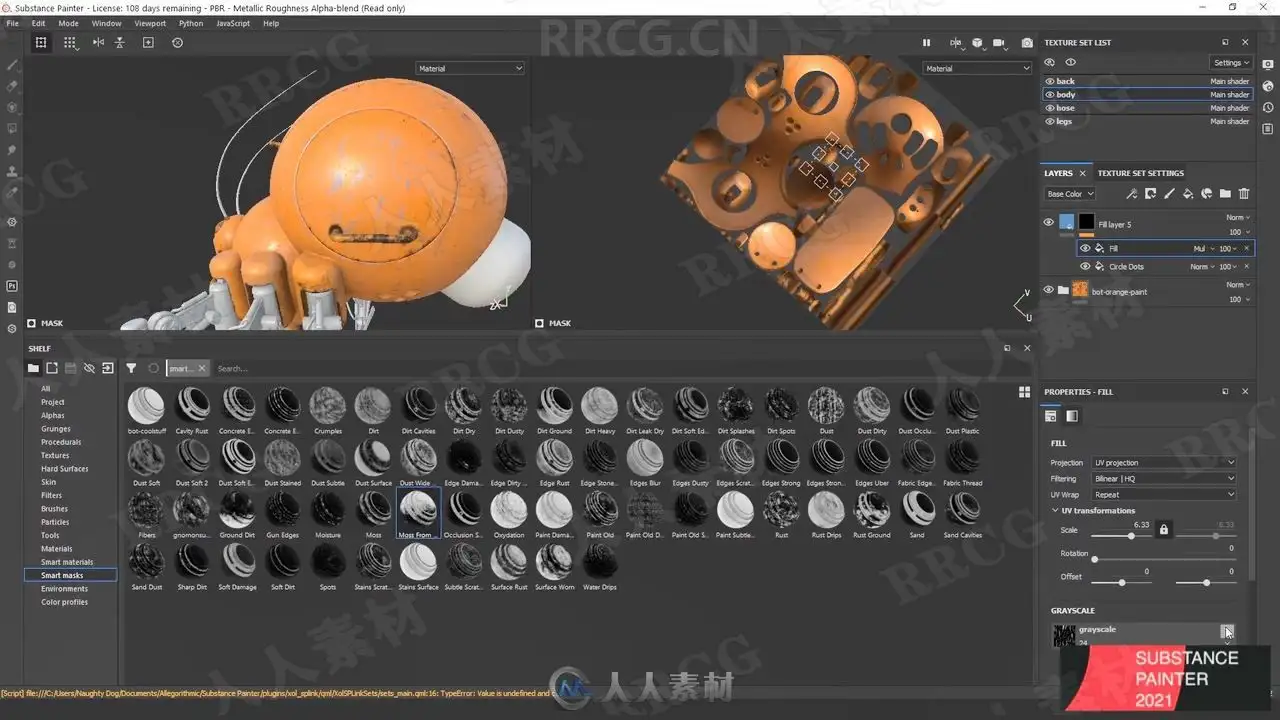This screenshot has width=1280, height=720.
Task: Toggle the UV scale lock
Action: point(1163,529)
